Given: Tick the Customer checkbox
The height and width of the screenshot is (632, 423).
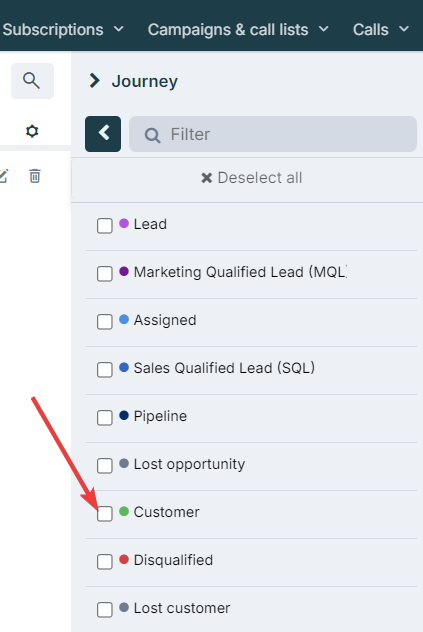Looking at the screenshot, I should 104,514.
